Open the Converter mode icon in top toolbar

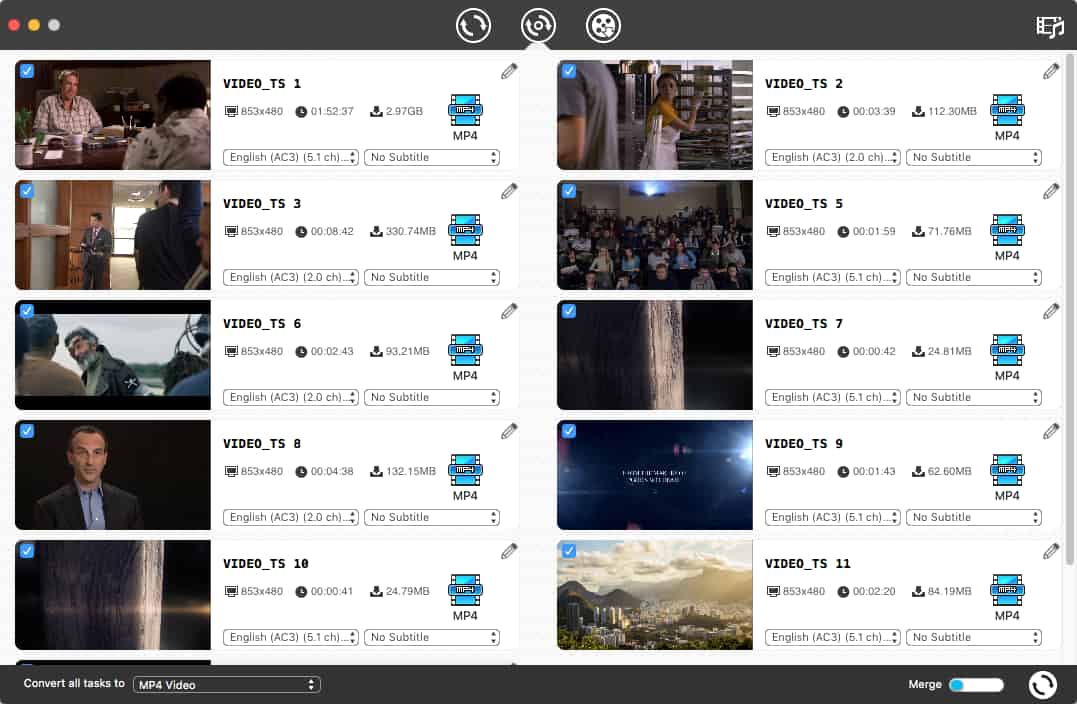pos(473,26)
